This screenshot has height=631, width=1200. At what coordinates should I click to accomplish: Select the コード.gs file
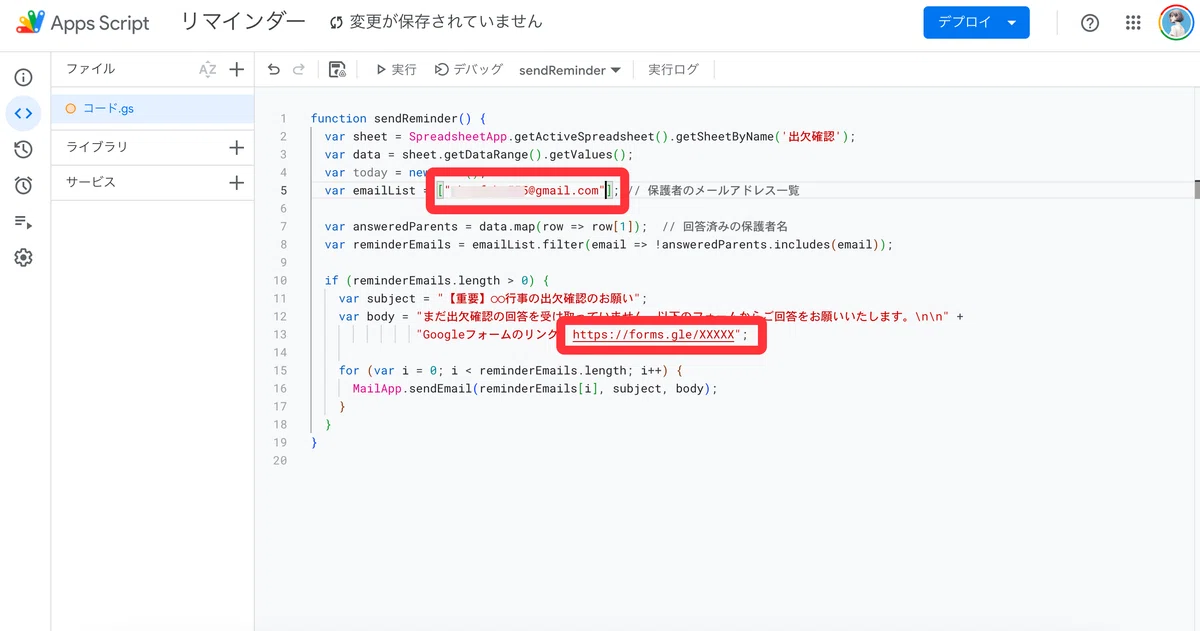[153, 108]
